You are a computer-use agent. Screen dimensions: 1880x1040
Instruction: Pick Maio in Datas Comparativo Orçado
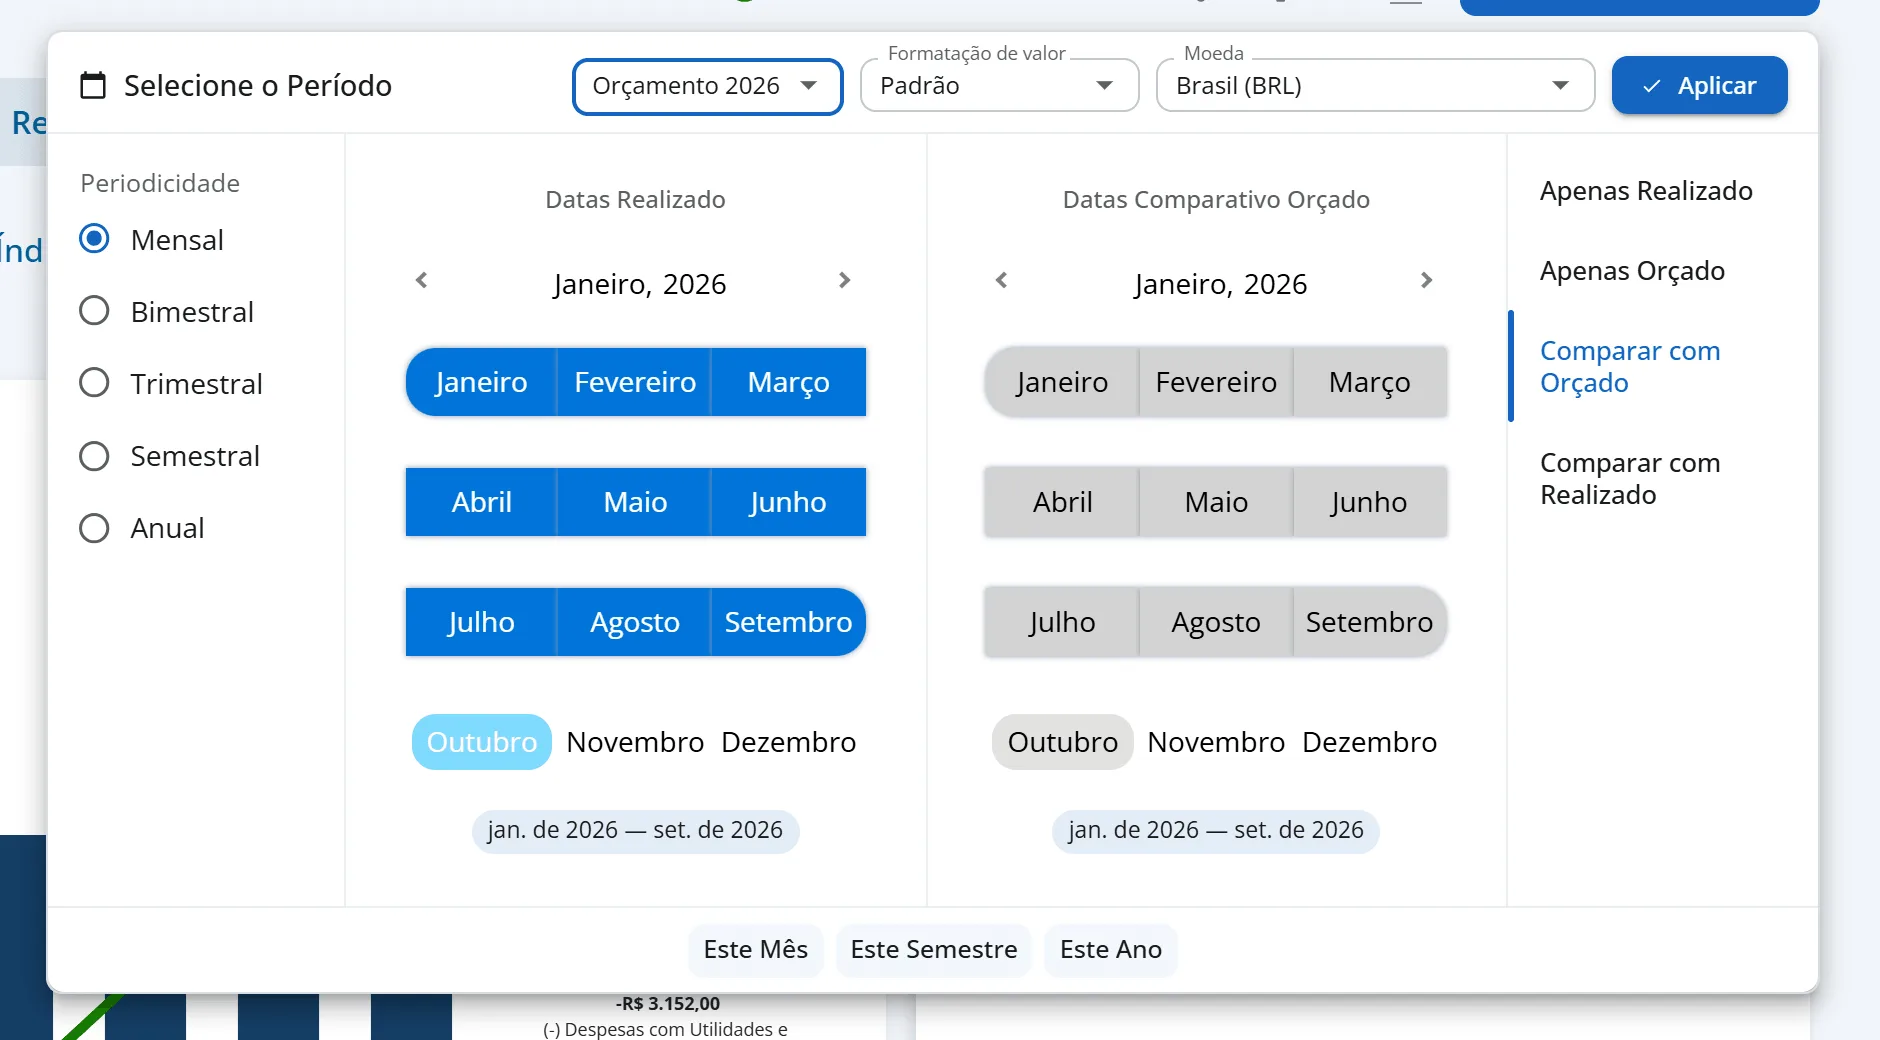click(1216, 502)
